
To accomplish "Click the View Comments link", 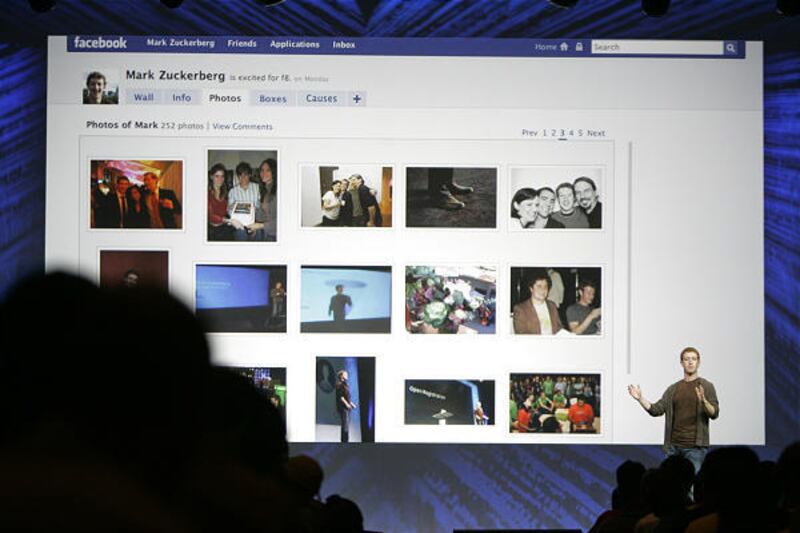I will pos(242,127).
